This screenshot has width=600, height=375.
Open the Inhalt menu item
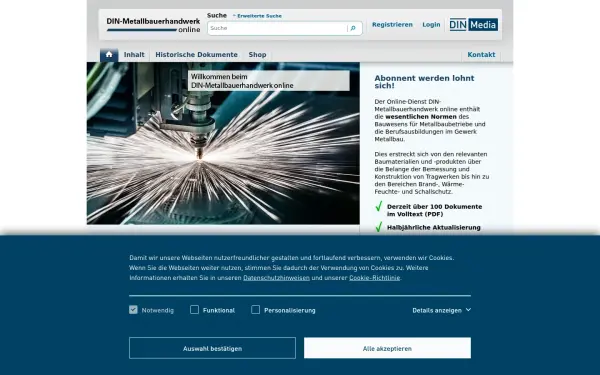pos(134,55)
